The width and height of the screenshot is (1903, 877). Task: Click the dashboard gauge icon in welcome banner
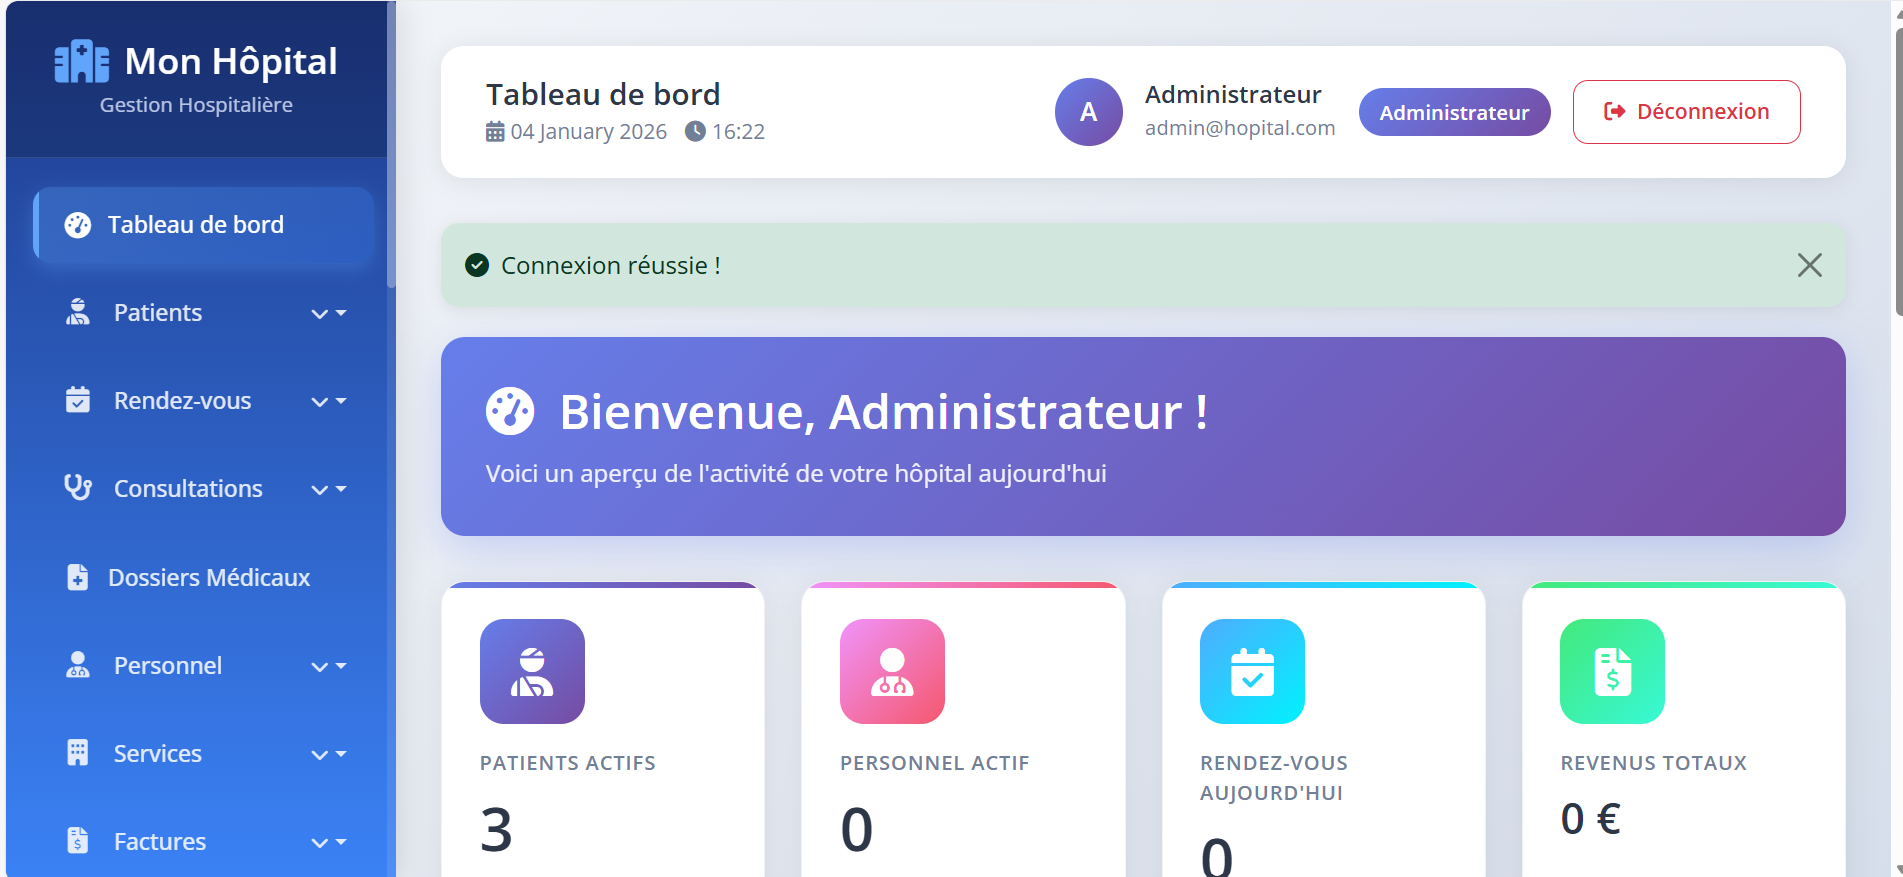pyautogui.click(x=510, y=411)
